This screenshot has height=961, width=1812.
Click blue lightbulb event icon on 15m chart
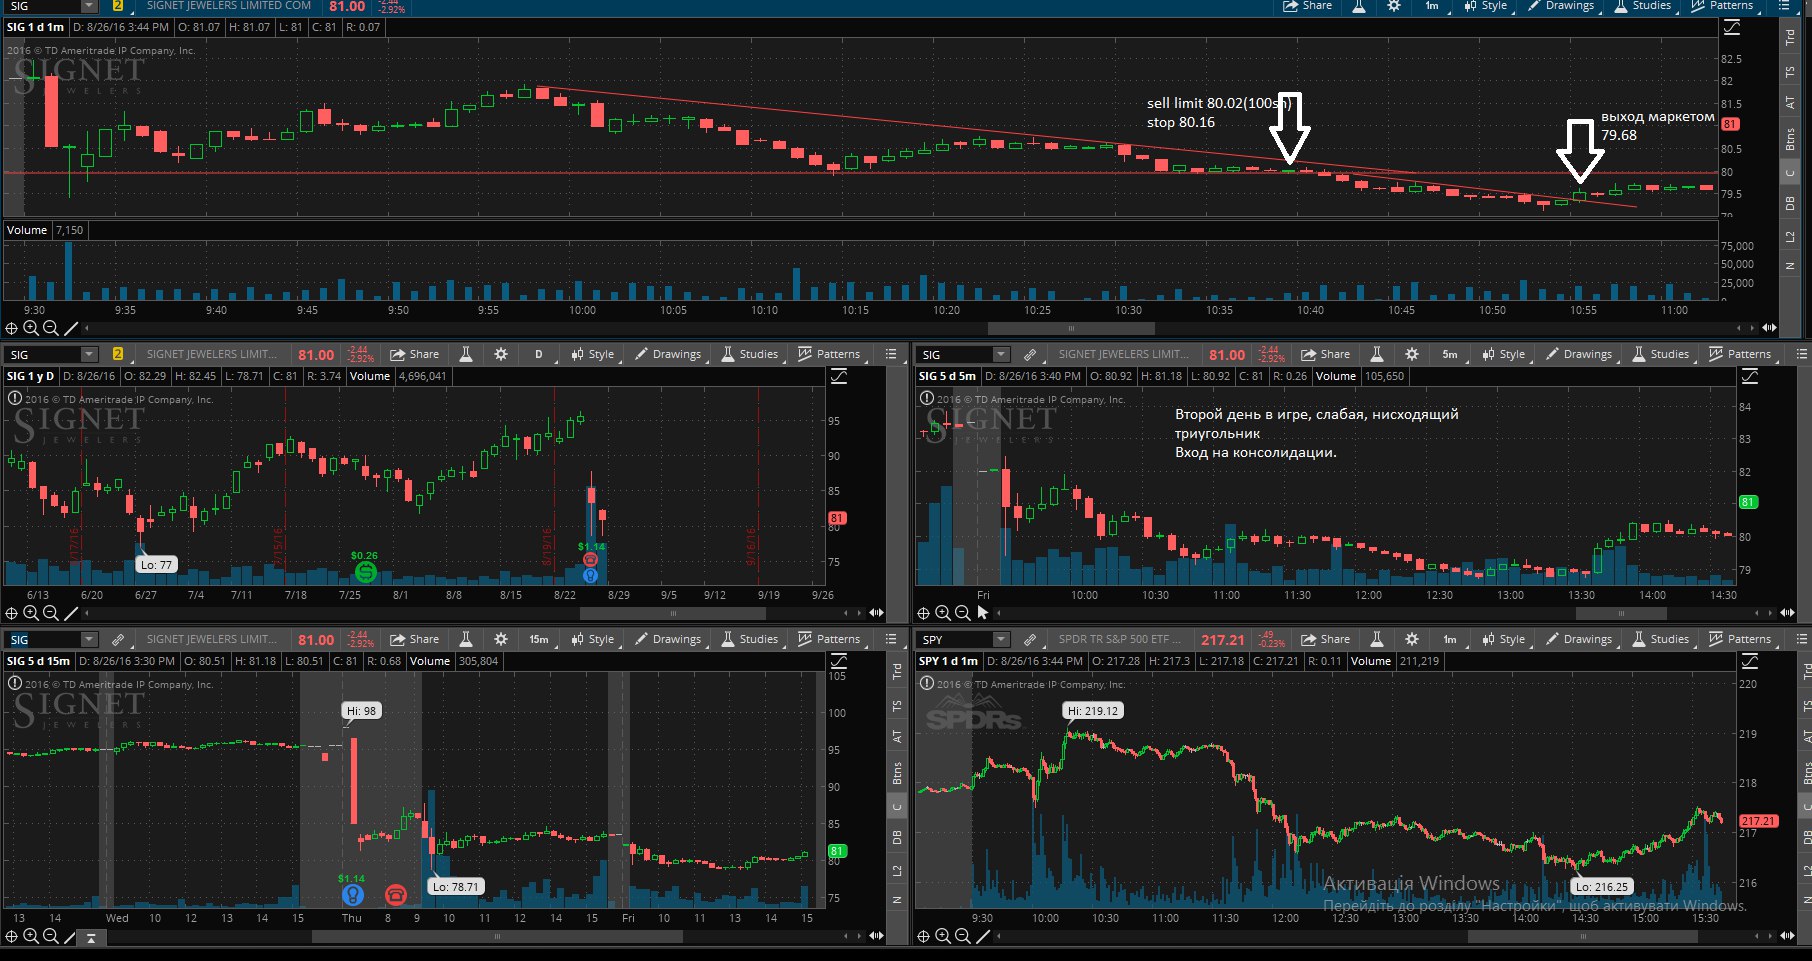[352, 894]
